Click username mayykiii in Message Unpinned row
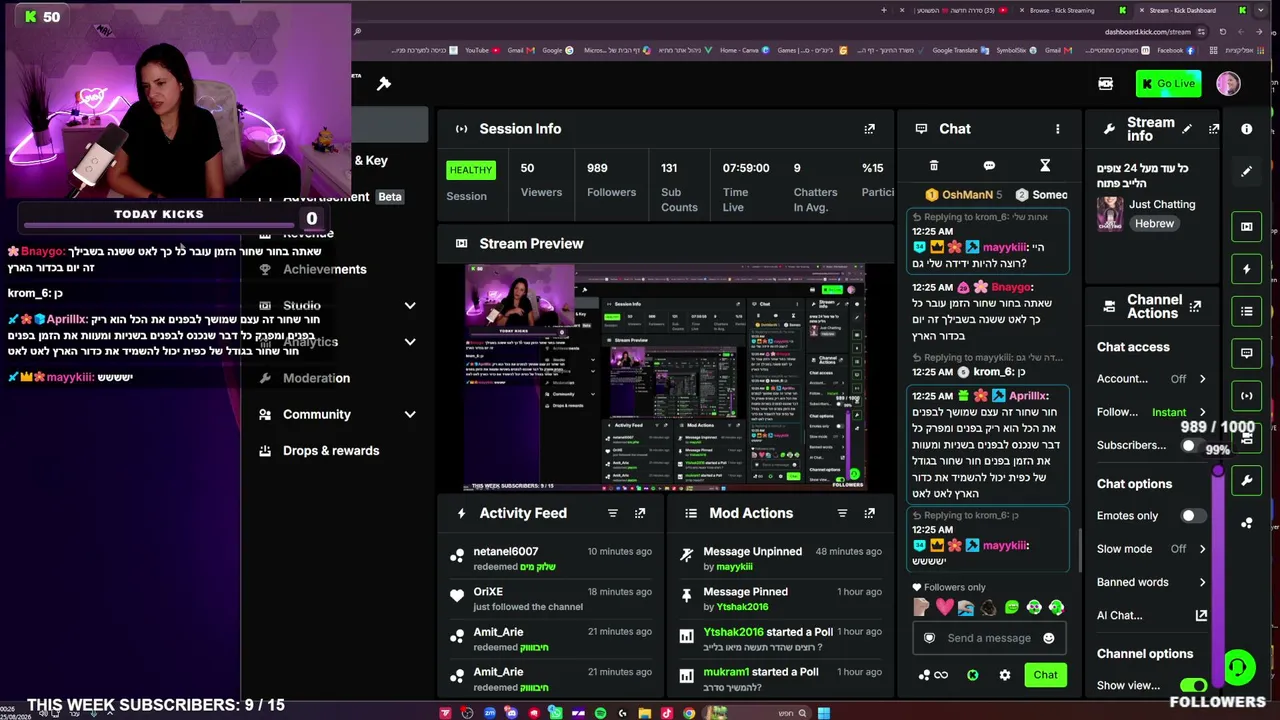Image resolution: width=1280 pixels, height=720 pixels. pyautogui.click(x=734, y=567)
